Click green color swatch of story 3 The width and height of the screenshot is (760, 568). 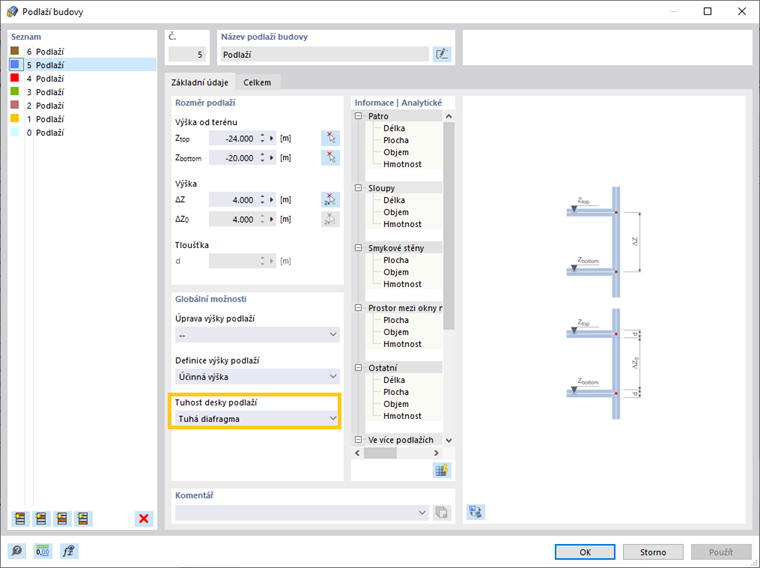click(15, 91)
